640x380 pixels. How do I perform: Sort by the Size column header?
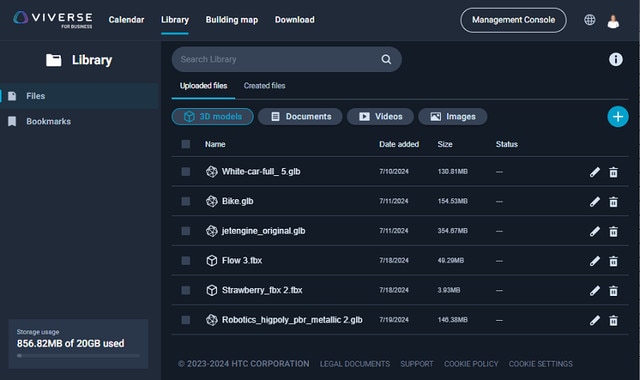click(x=445, y=144)
